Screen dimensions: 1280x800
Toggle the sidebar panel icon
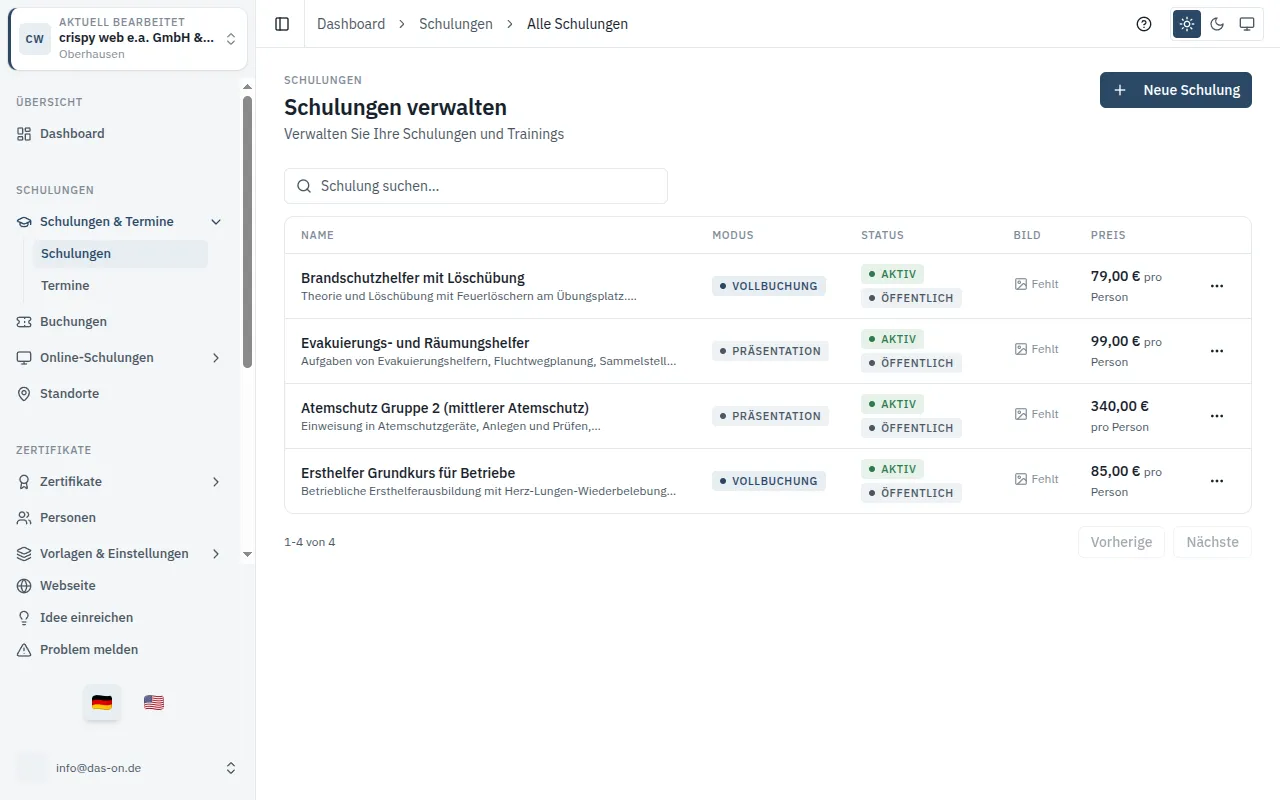(x=282, y=24)
